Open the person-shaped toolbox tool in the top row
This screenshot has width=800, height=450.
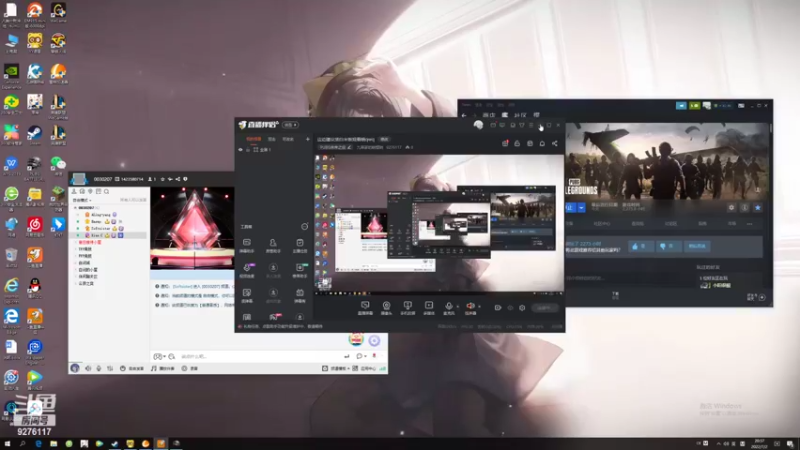point(273,245)
